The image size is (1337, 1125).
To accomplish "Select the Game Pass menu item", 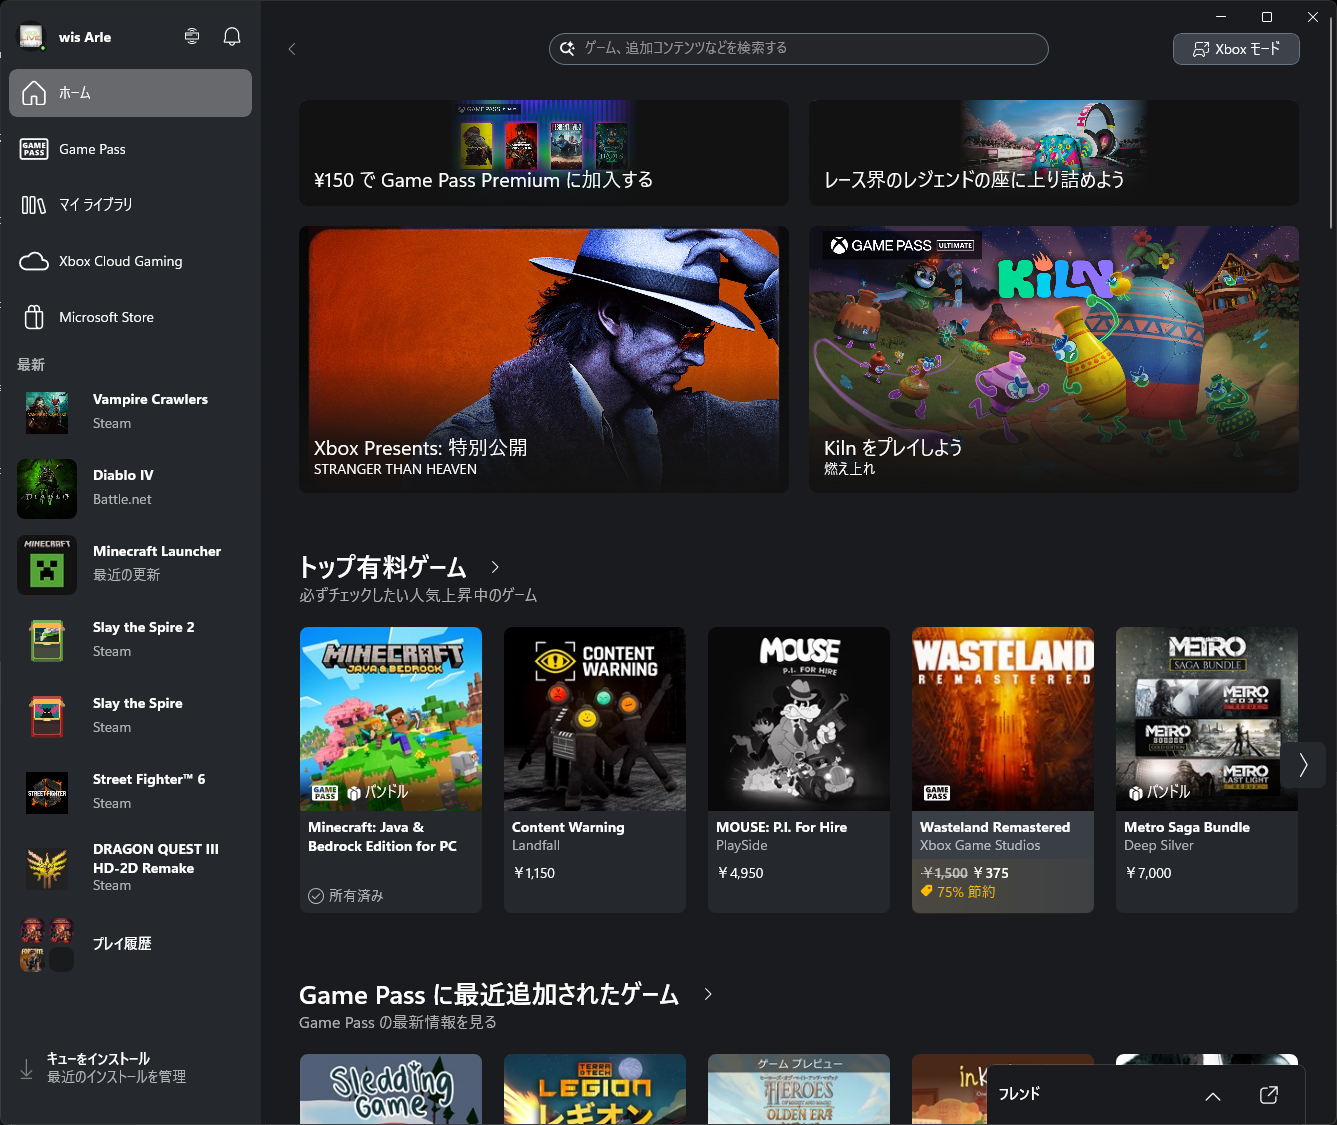I will click(x=130, y=149).
